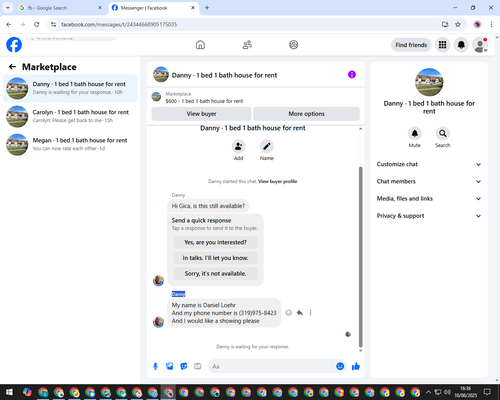Reply to Danny's message arrow icon
Viewport: 500px width, 400px height.
[300, 313]
